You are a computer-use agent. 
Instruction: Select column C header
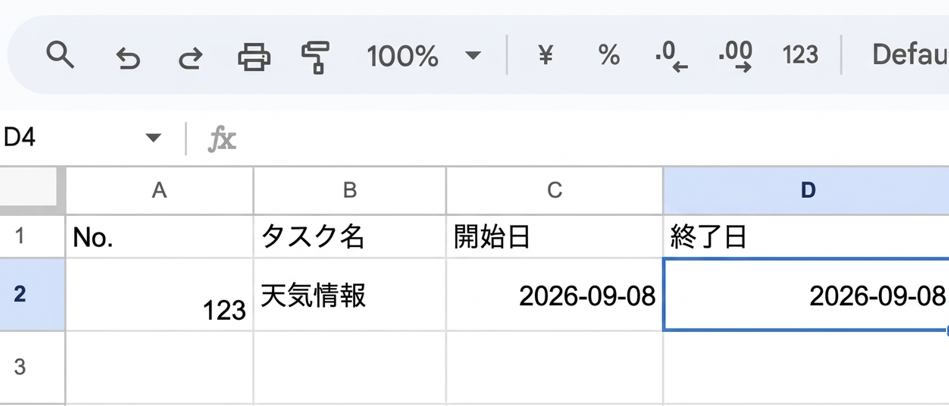pos(554,191)
